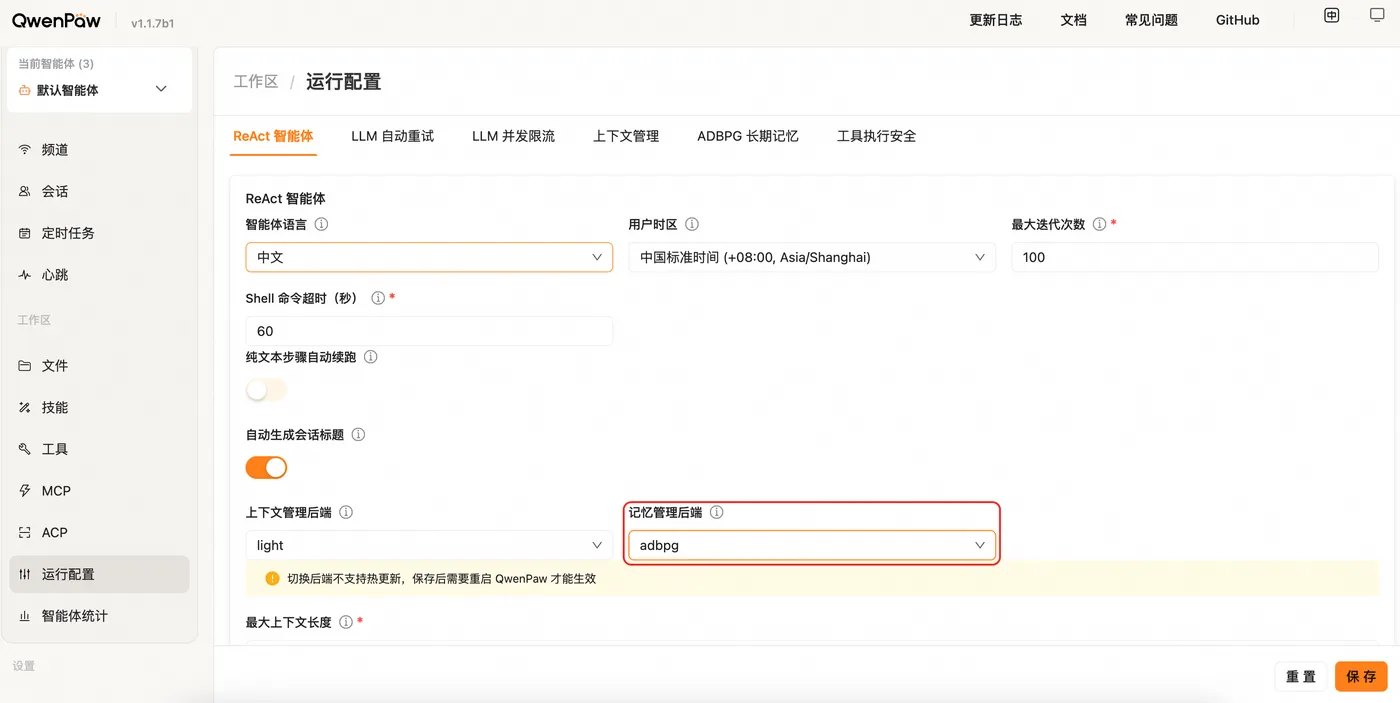Screen dimensions: 1400x703
Task: Click the info icon beside 智能体语言
Action: 321,225
